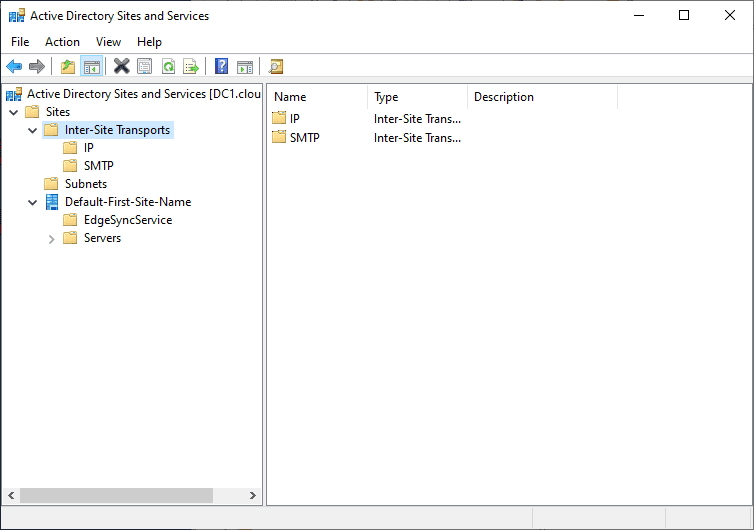
Task: Toggle Show/Hide Console Tree button
Action: (x=91, y=66)
